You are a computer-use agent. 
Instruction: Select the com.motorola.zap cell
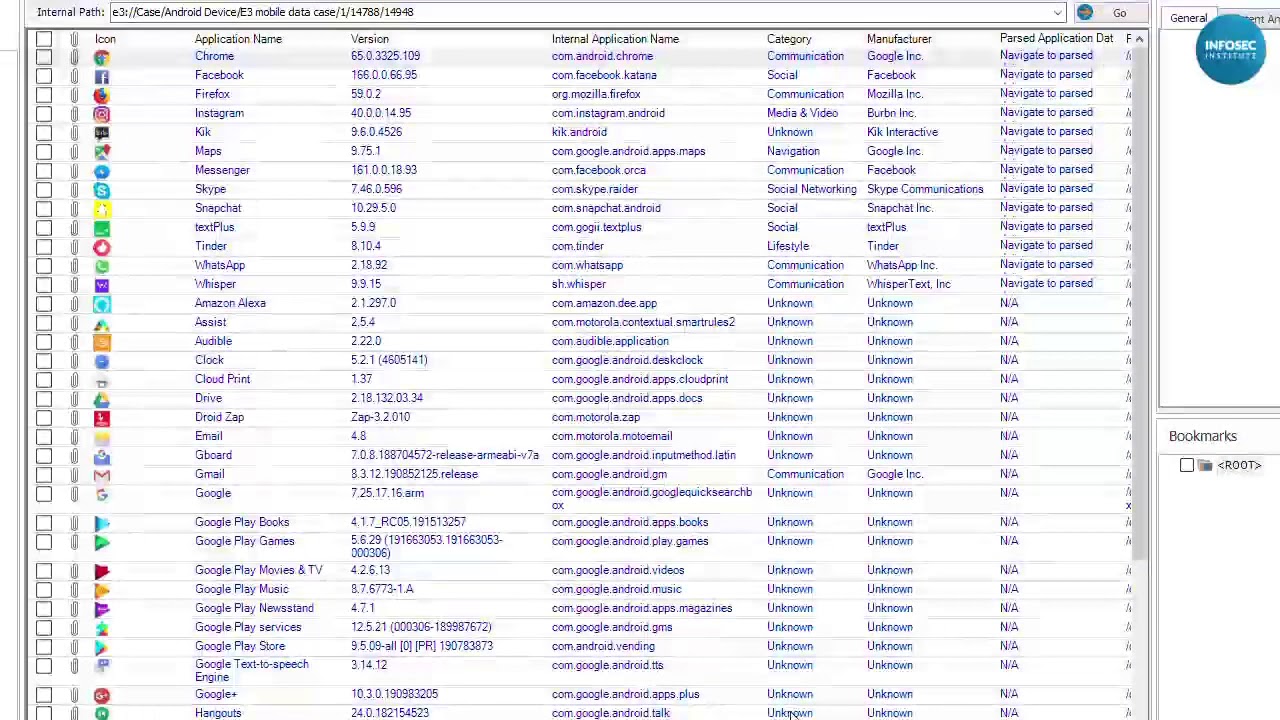coord(596,417)
